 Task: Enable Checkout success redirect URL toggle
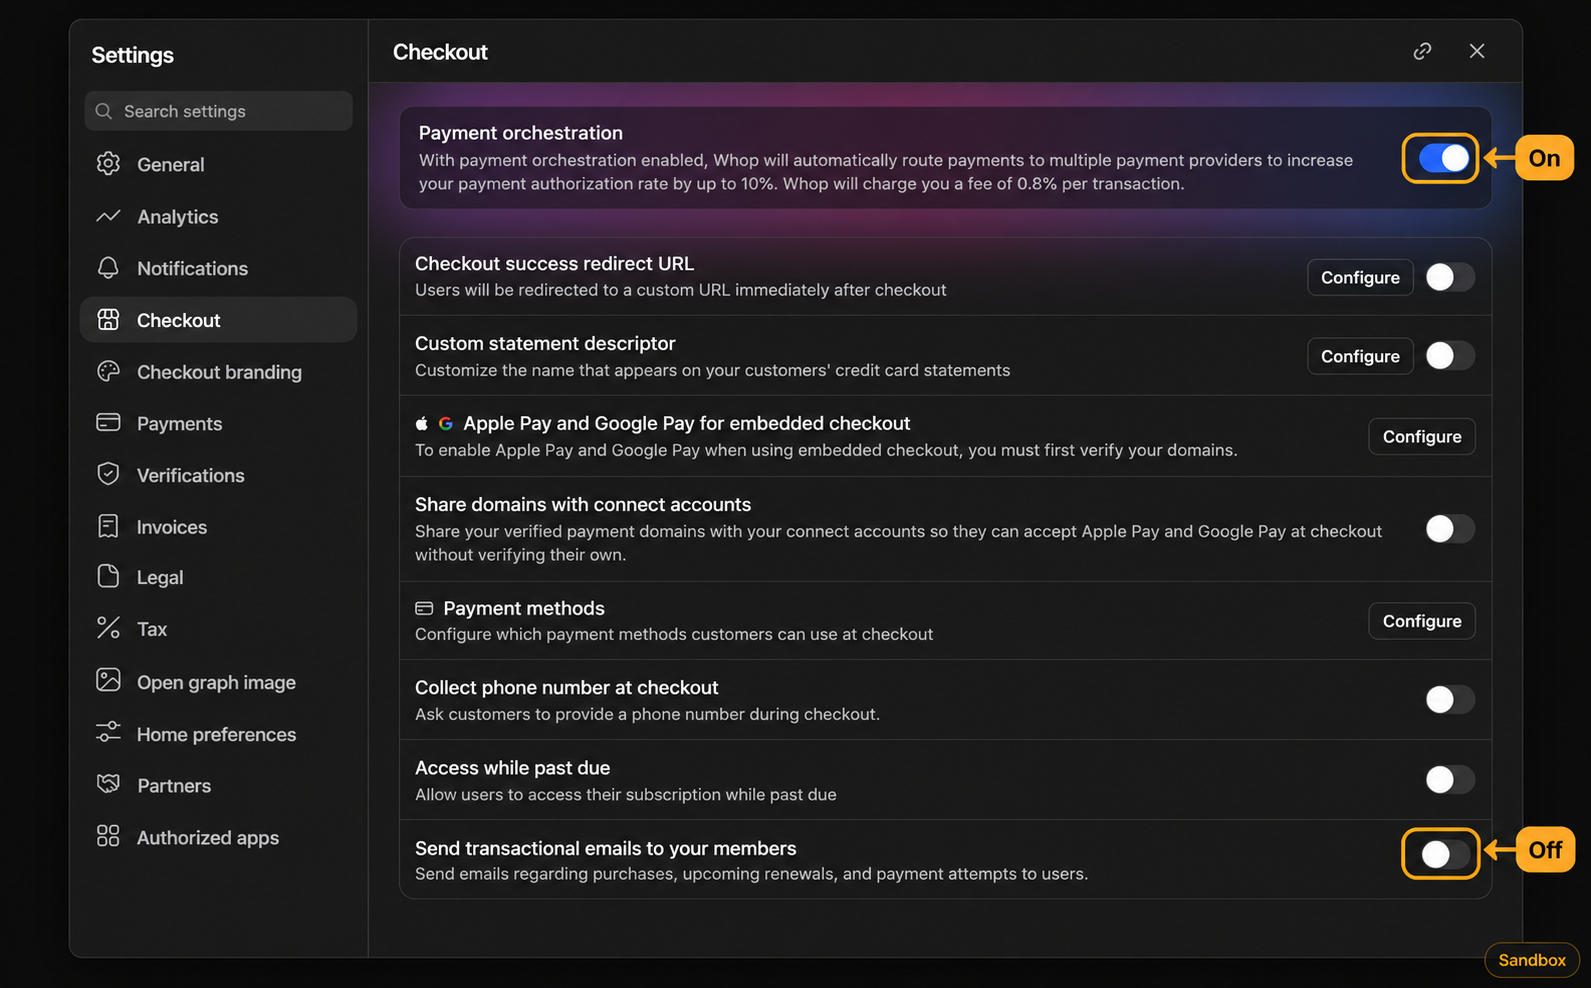coord(1450,277)
